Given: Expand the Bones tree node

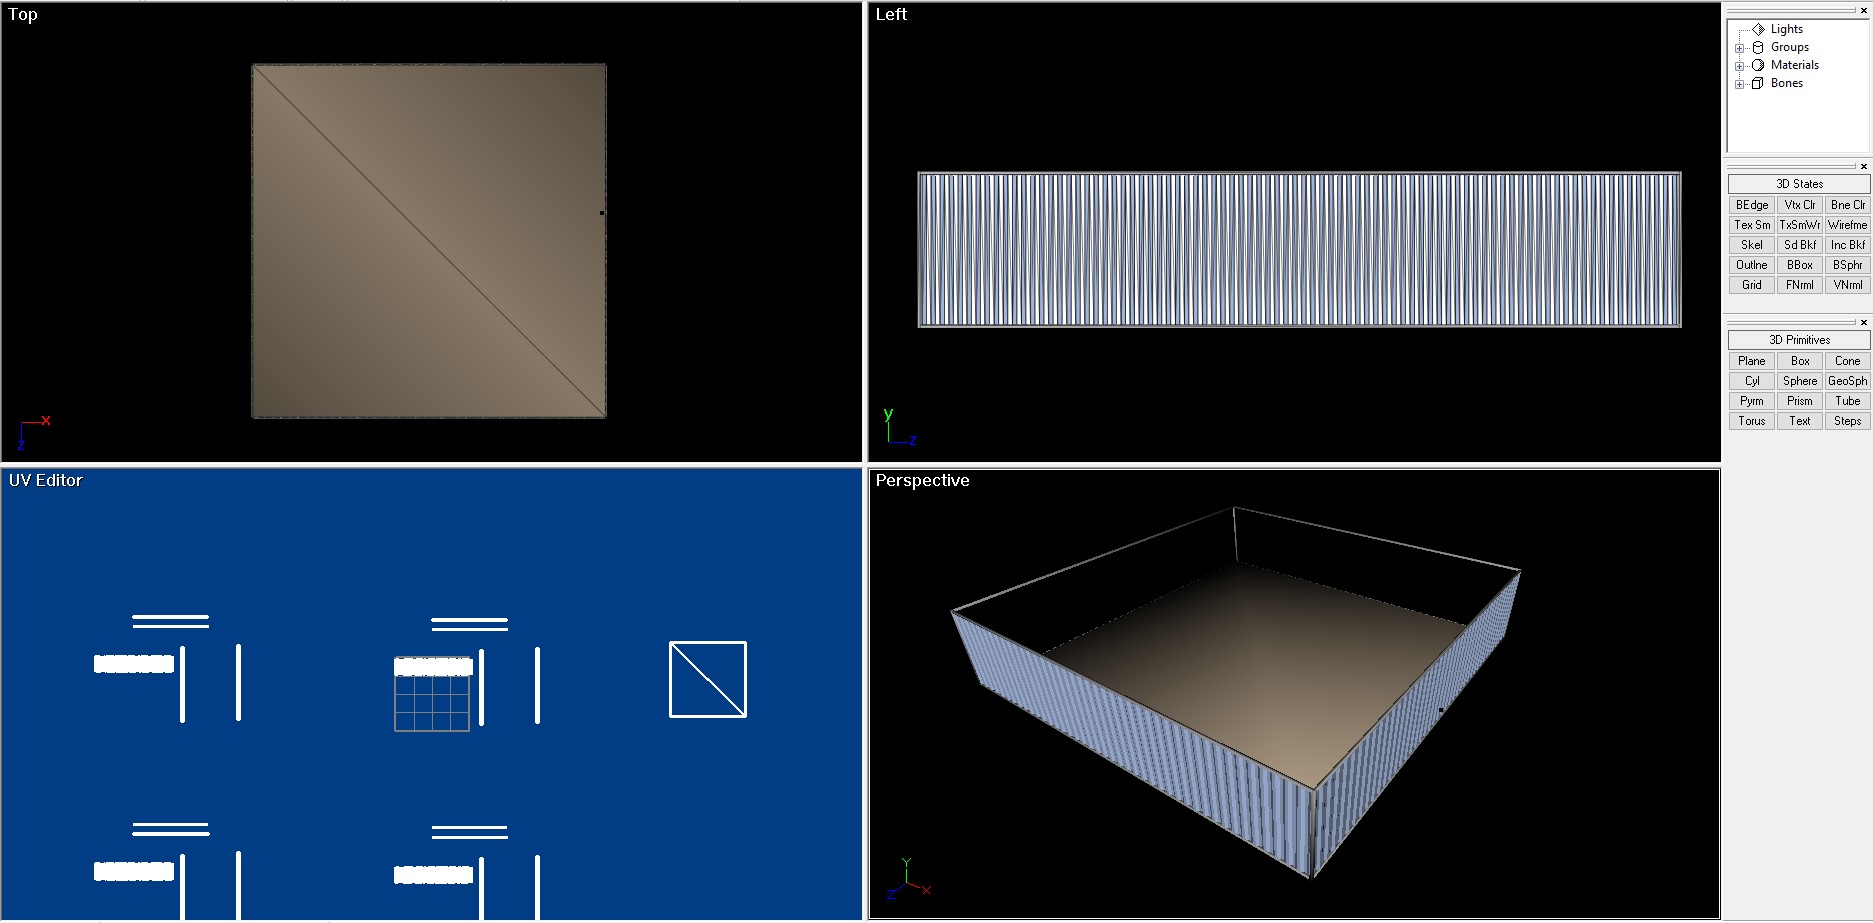Looking at the screenshot, I should tap(1739, 84).
